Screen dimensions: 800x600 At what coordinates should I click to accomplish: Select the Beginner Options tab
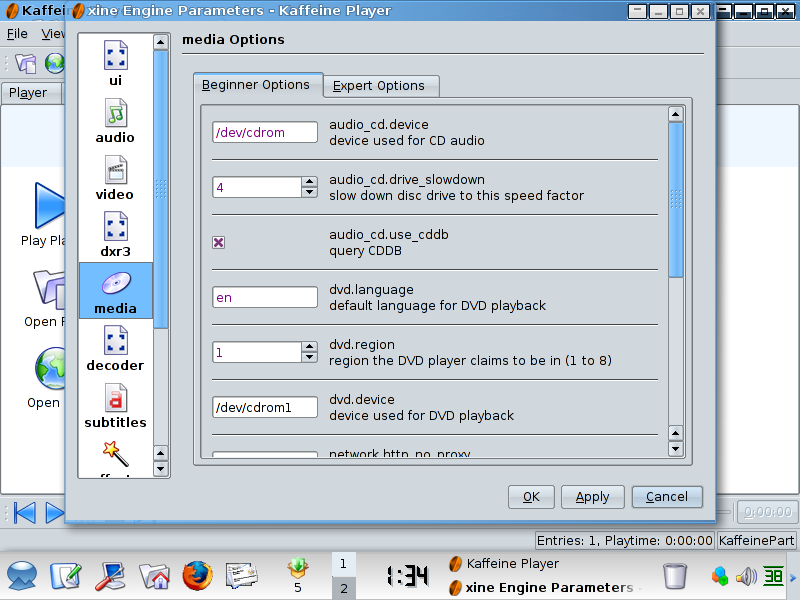(x=257, y=85)
